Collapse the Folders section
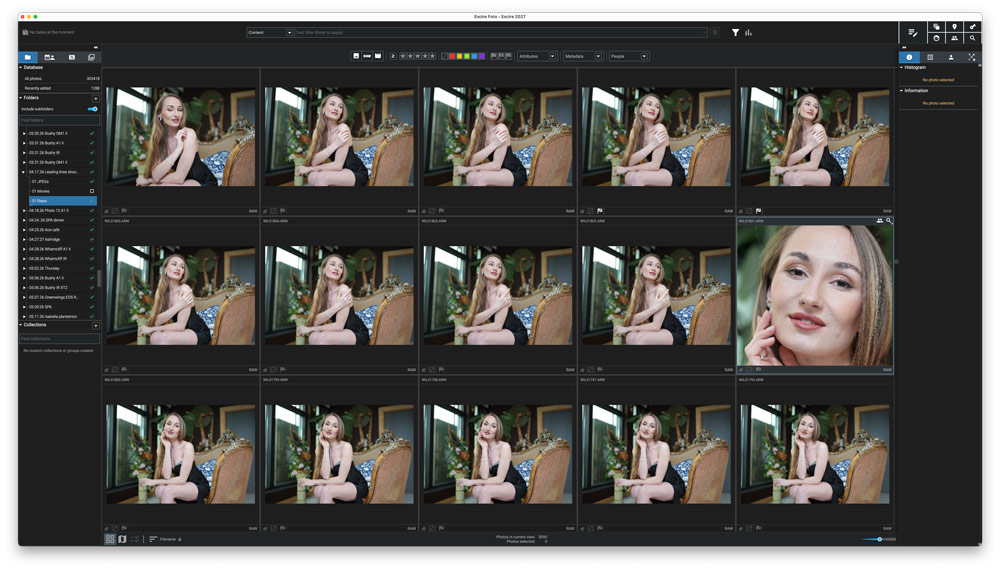Viewport: 1000px width, 570px height. point(20,98)
